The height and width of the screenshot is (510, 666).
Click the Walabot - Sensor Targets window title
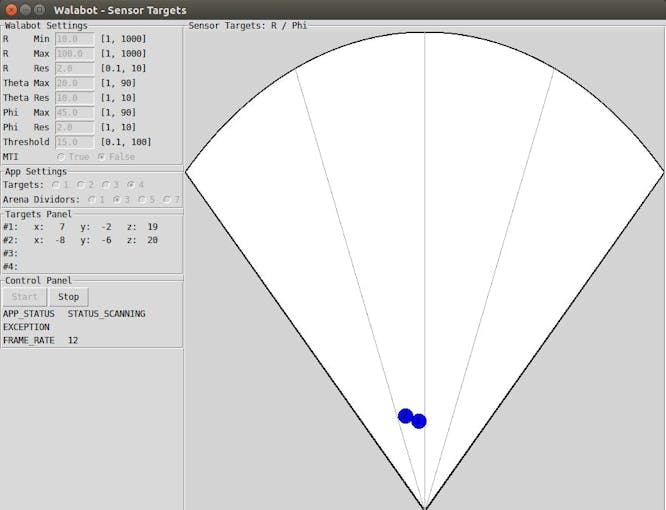(x=120, y=10)
